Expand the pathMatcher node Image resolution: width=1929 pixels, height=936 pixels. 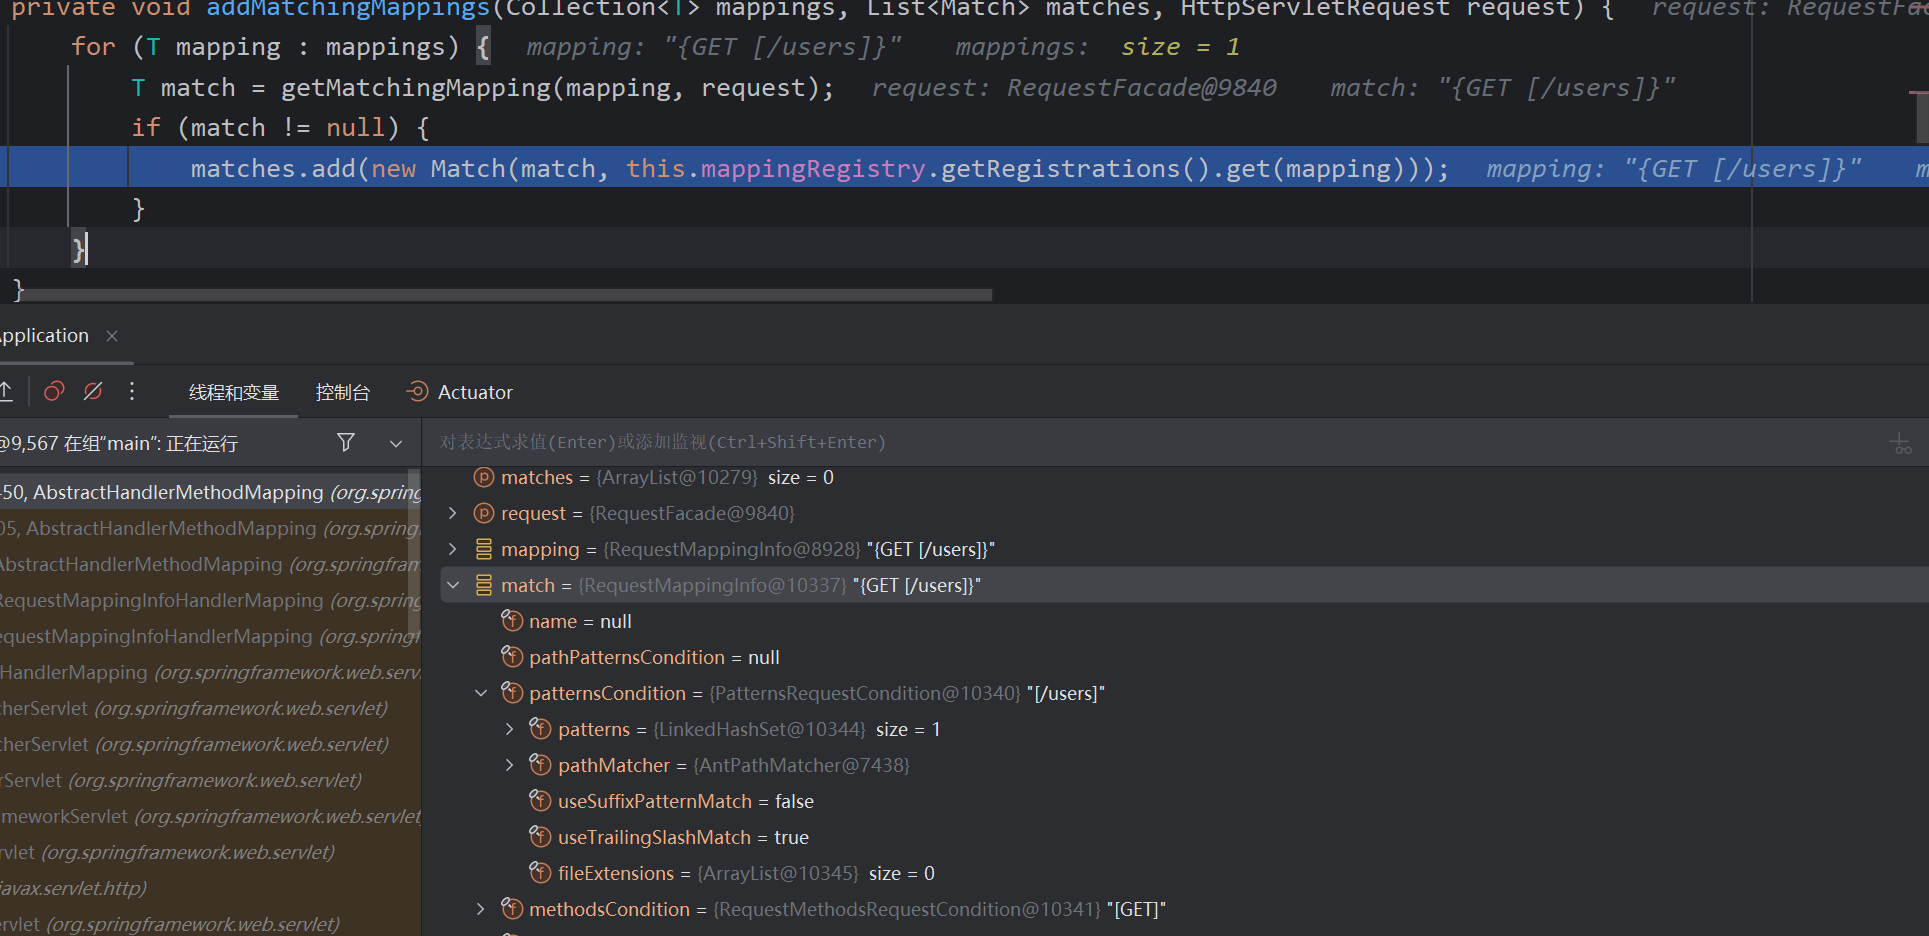click(510, 765)
